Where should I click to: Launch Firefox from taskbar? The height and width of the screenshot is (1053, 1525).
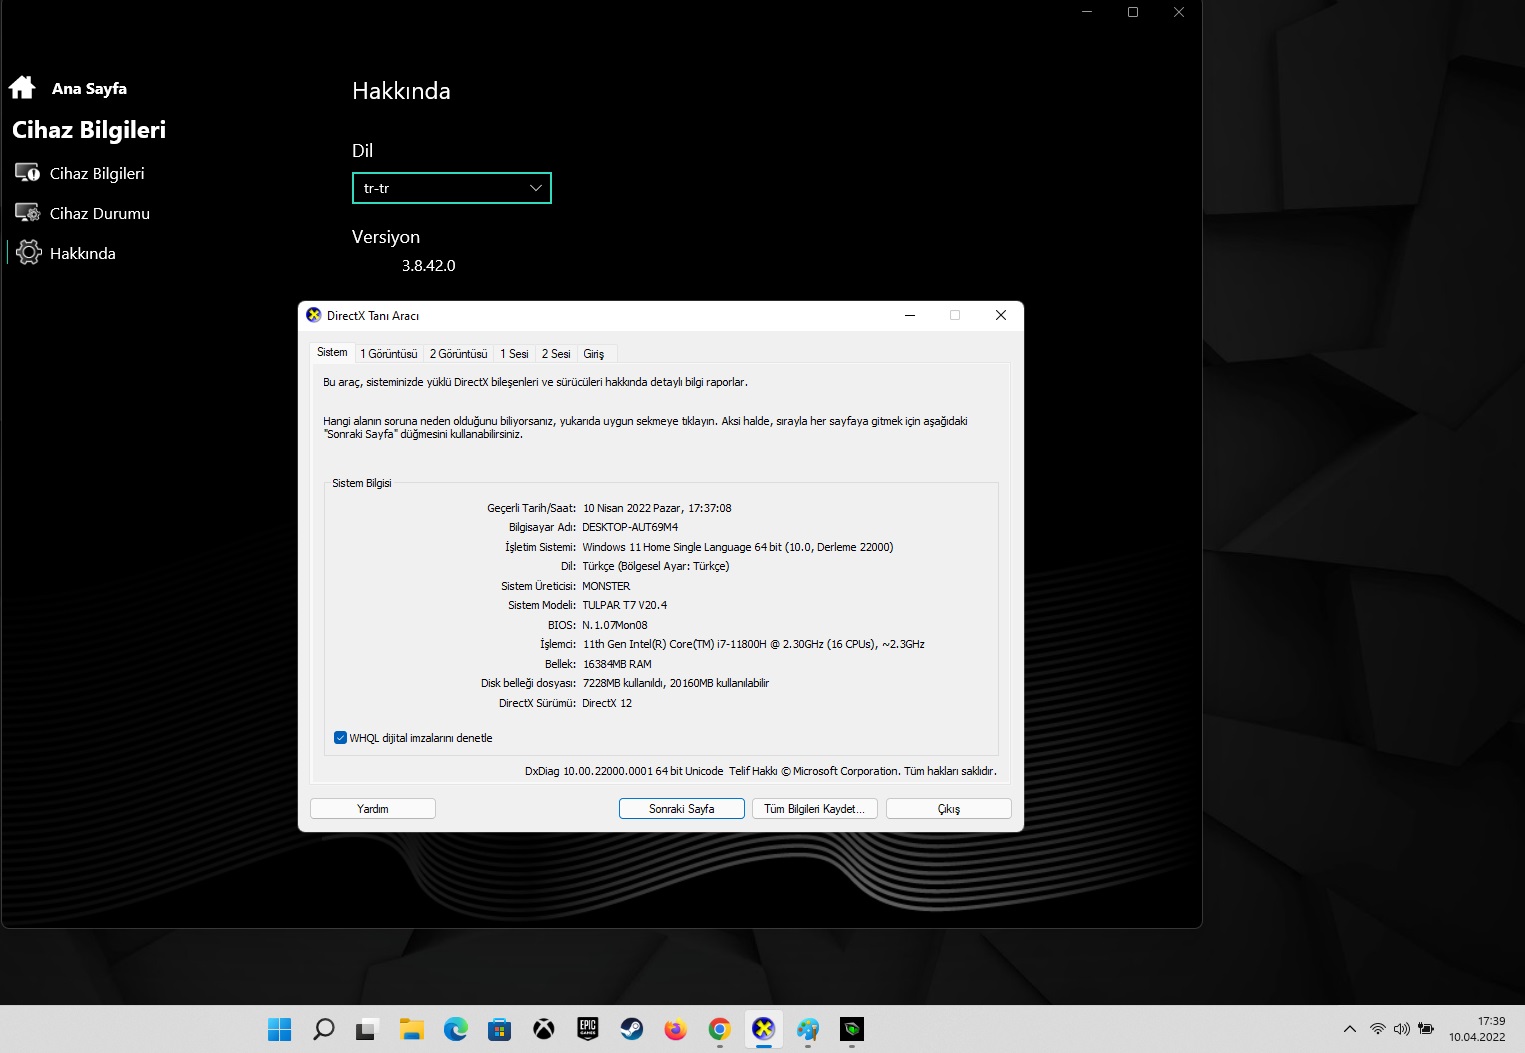click(675, 1029)
